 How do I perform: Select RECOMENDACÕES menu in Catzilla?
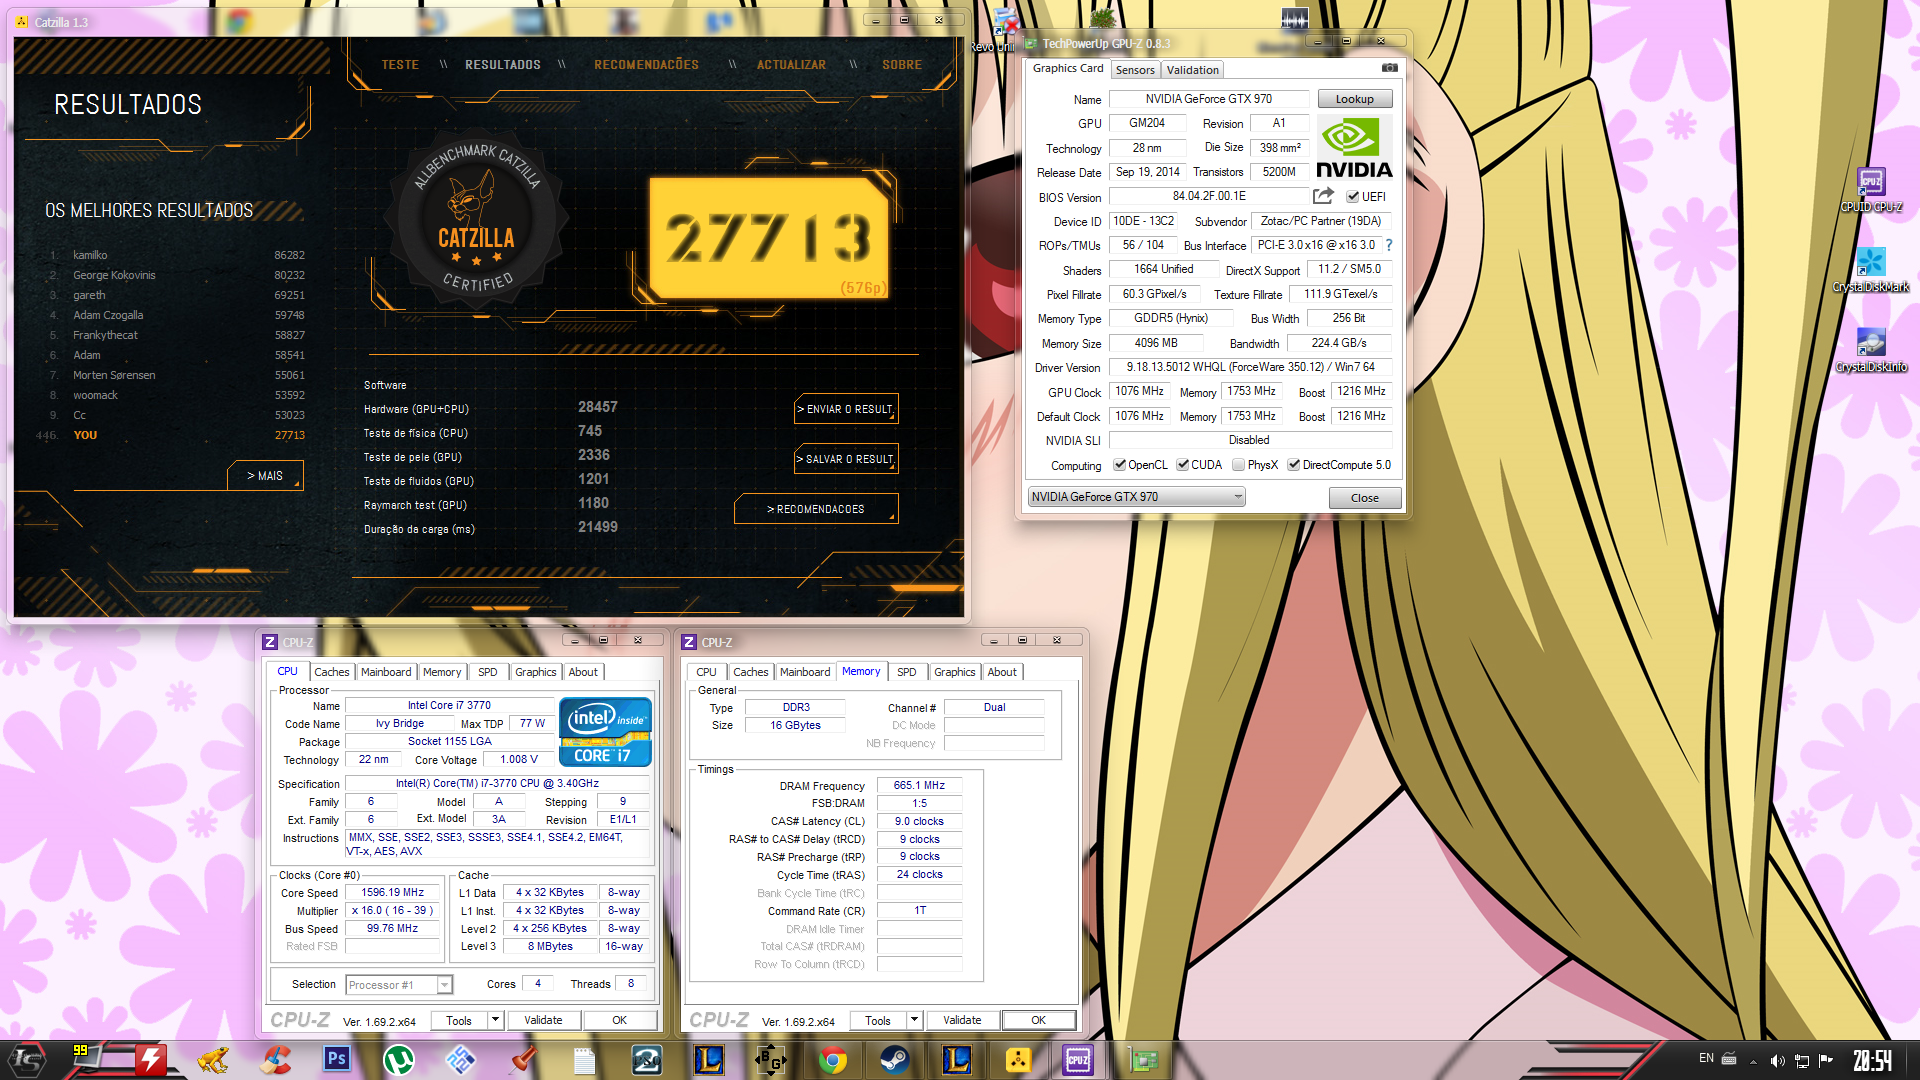click(646, 64)
